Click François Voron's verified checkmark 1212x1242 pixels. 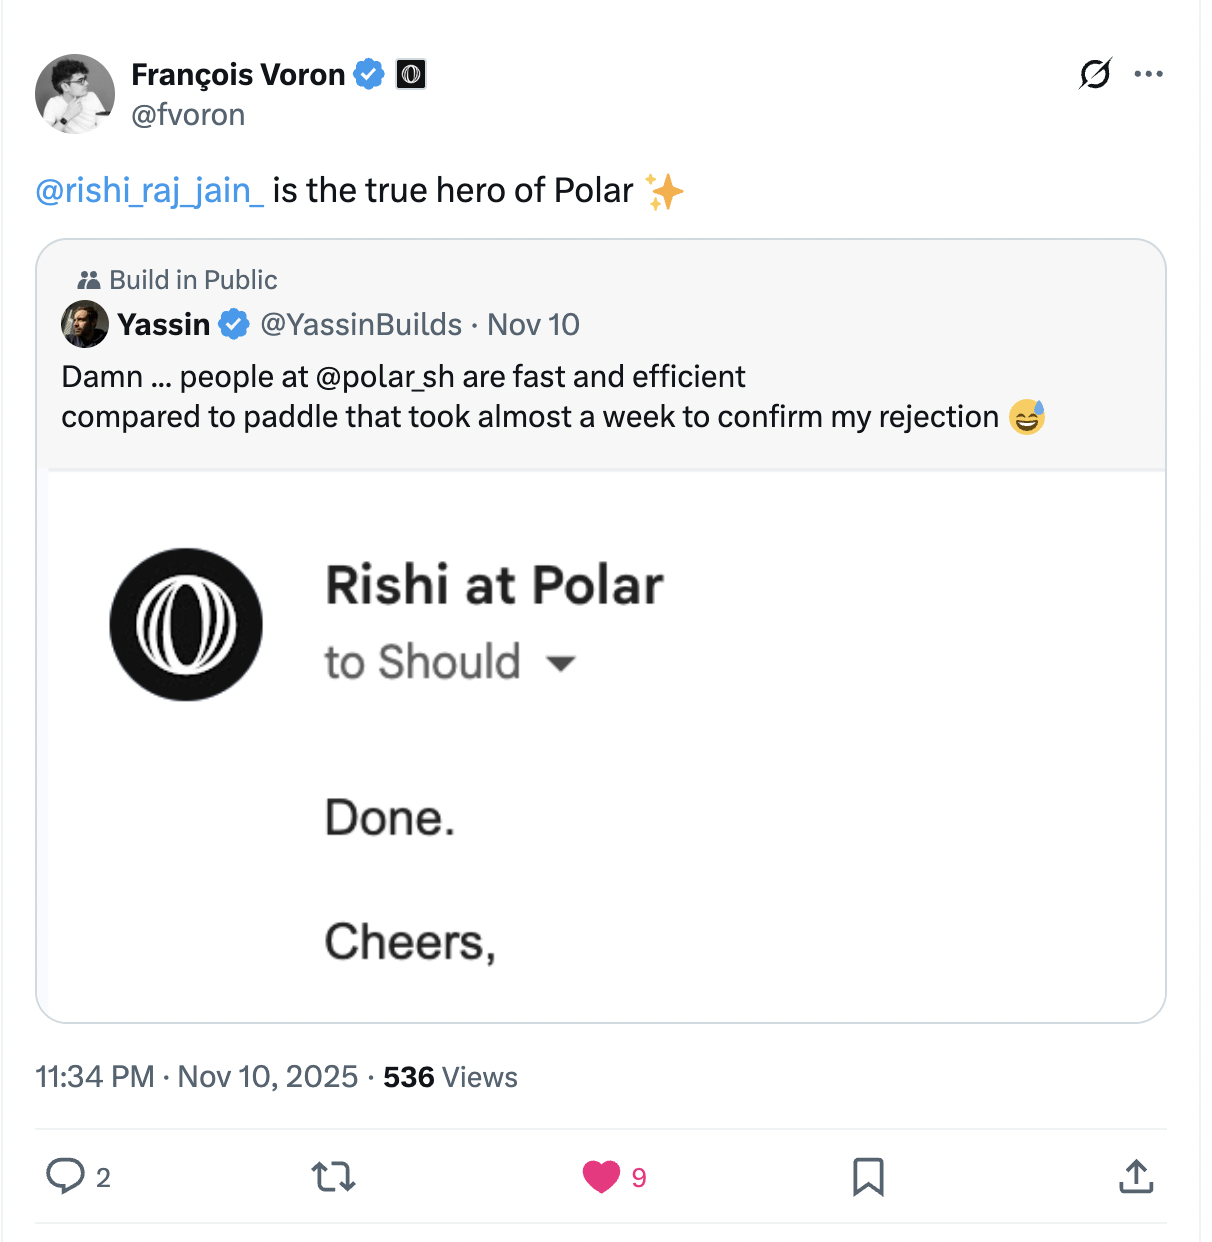369,73
